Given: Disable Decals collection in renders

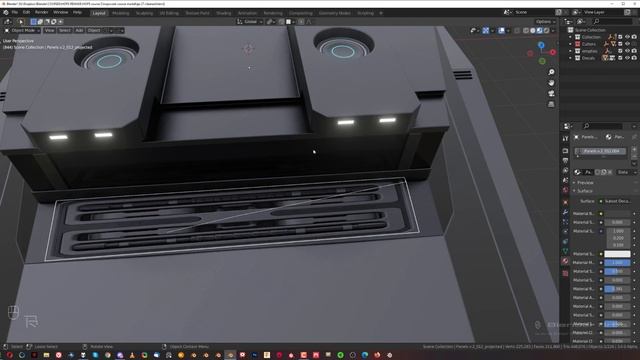Looking at the screenshot, I should pyautogui.click(x=634, y=58).
